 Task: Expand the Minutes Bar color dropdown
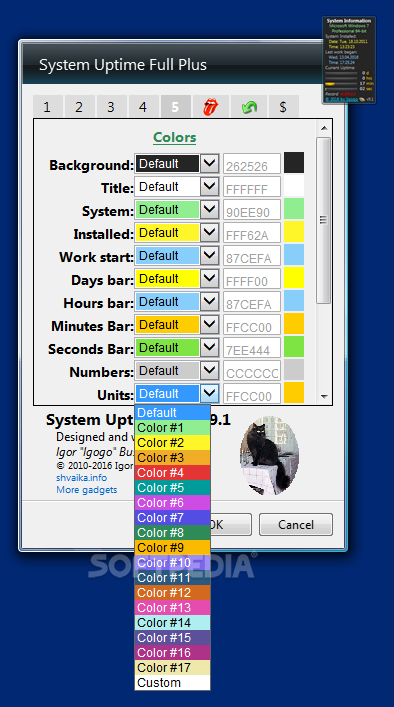210,324
